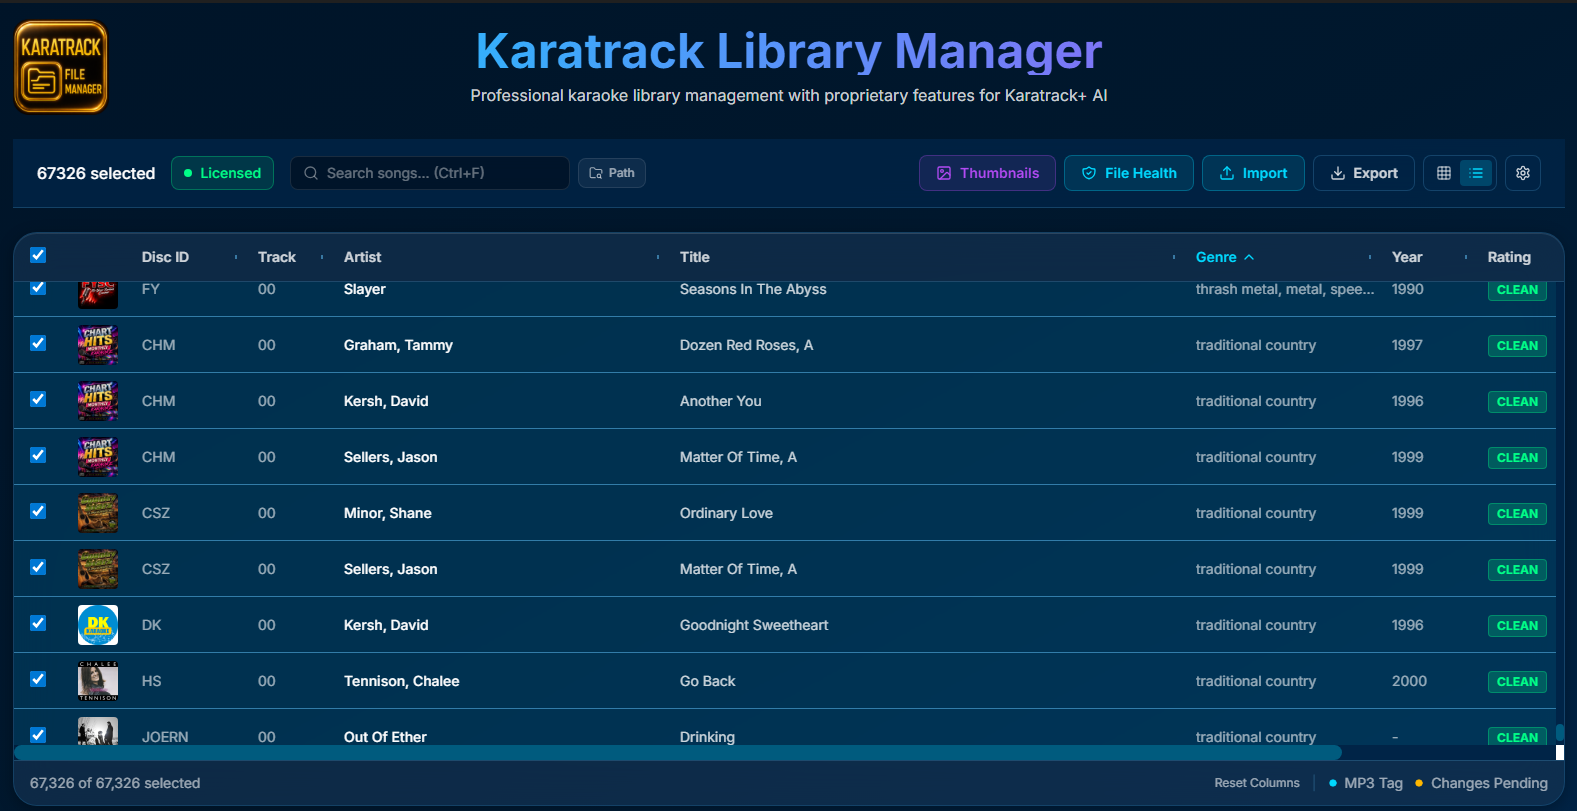Select the title 'Another You'
Image resolution: width=1577 pixels, height=811 pixels.
[x=720, y=401]
